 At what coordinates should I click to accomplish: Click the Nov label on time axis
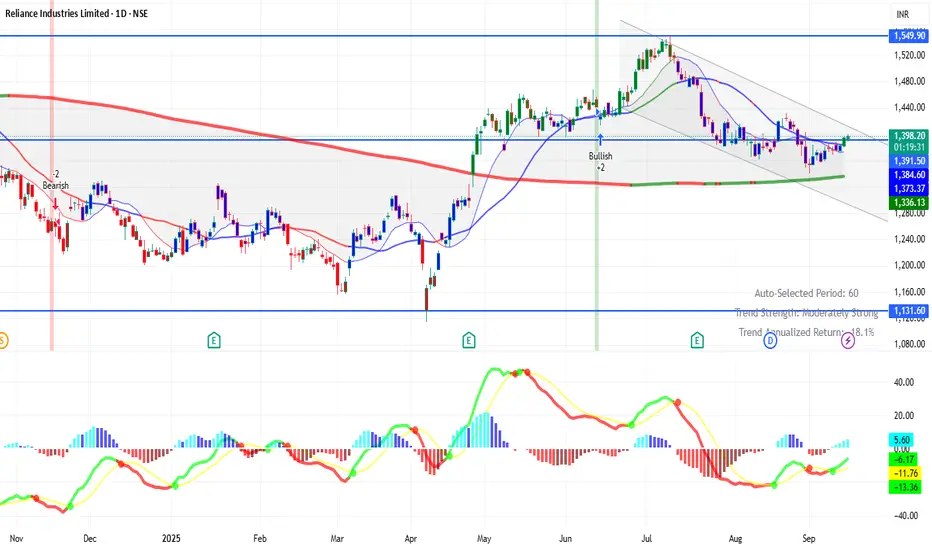click(x=17, y=539)
